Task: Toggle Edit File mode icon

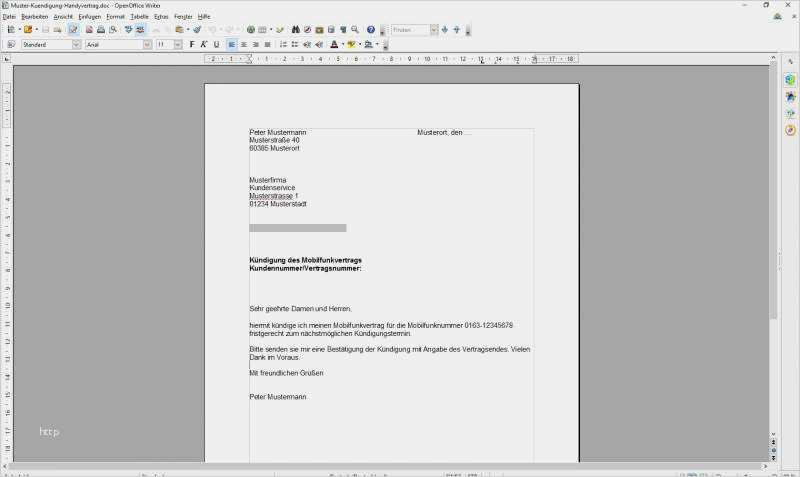Action: 74,30
